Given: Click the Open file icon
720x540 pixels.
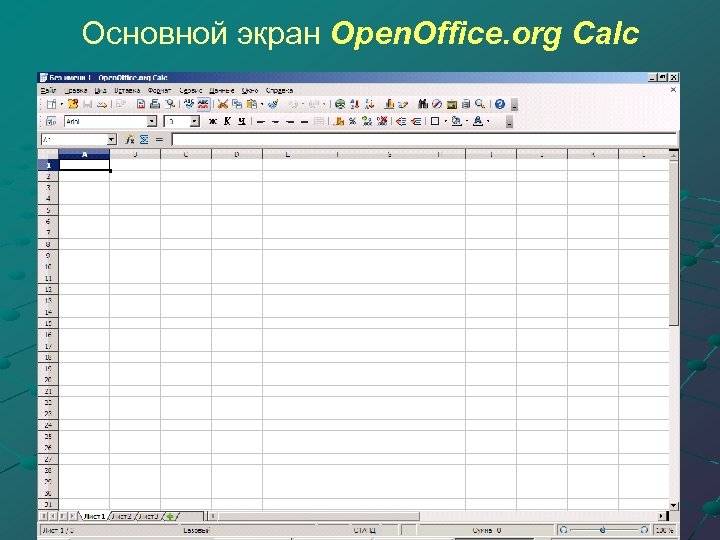Looking at the screenshot, I should (73, 104).
